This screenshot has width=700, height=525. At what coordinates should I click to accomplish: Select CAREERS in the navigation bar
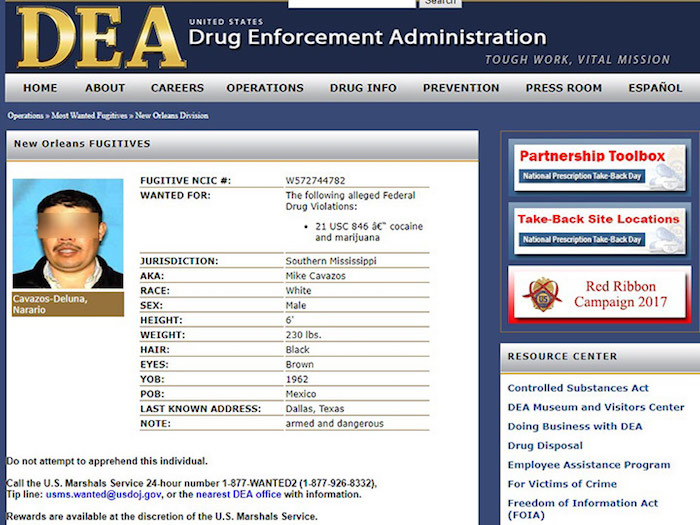(177, 88)
